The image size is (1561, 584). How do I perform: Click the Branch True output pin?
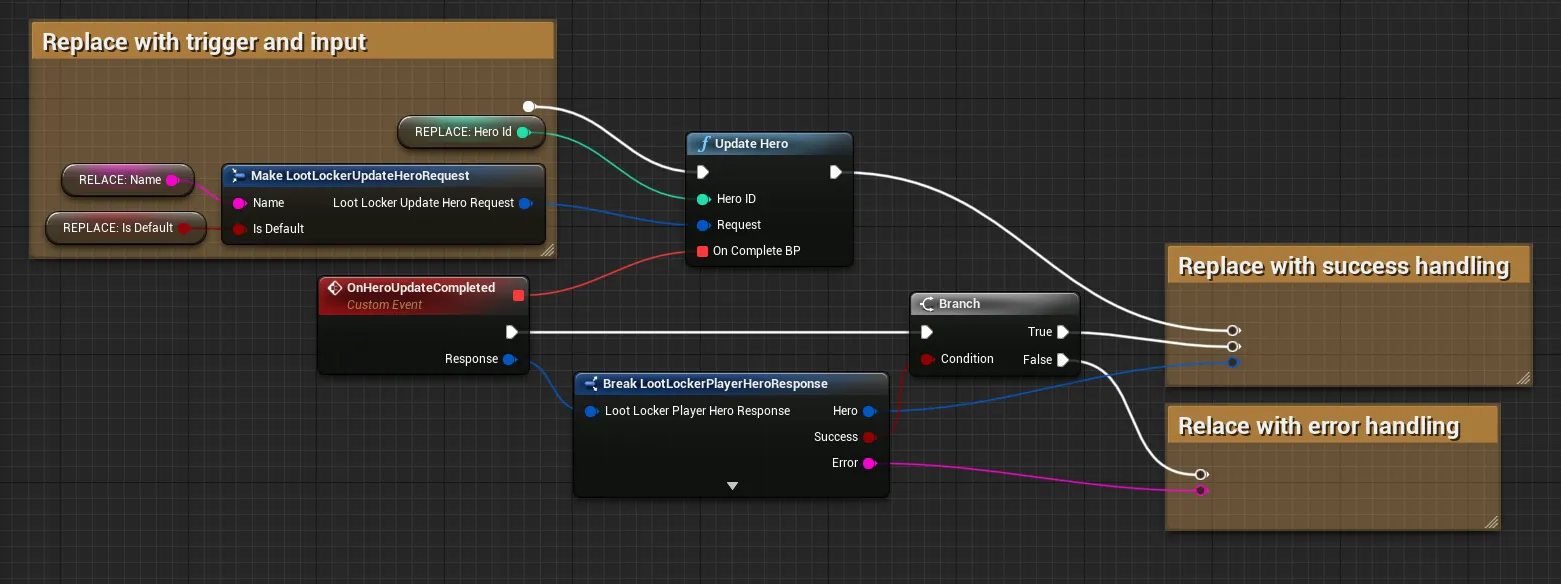(1063, 332)
